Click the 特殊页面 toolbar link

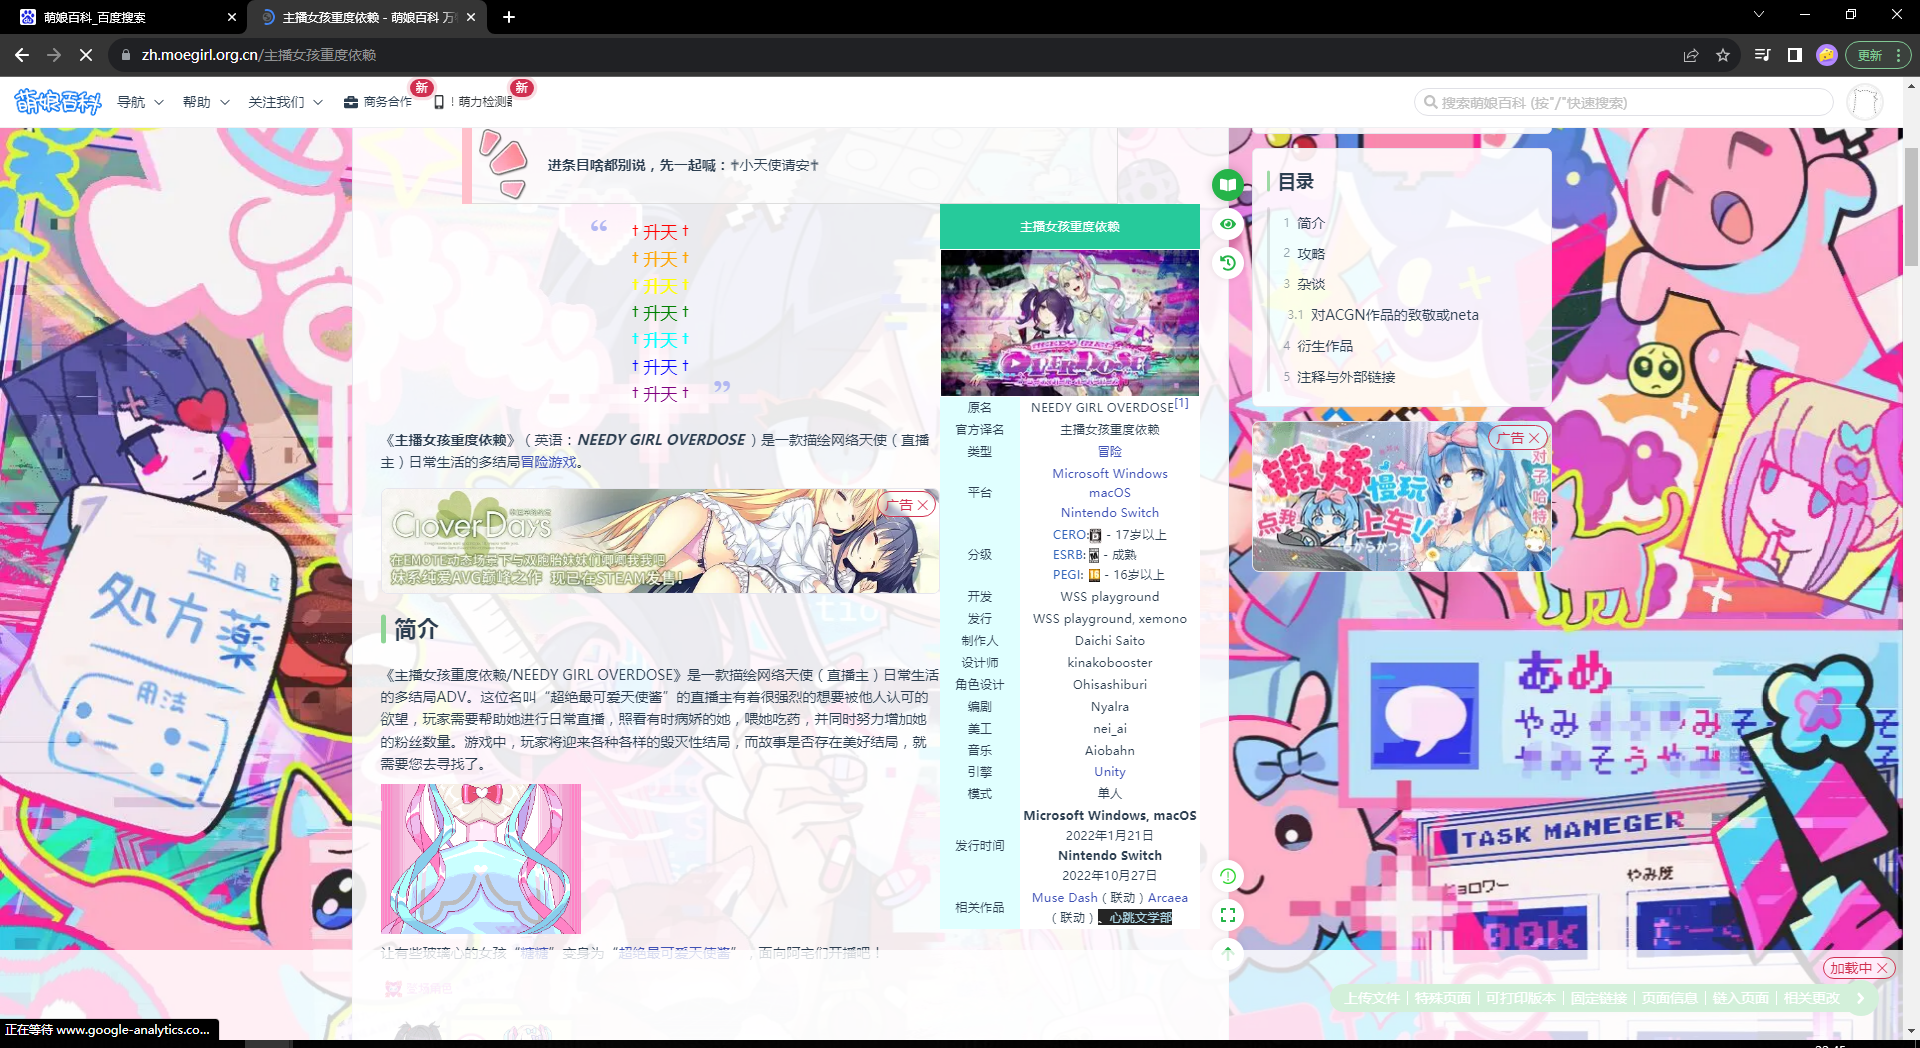coord(1442,998)
